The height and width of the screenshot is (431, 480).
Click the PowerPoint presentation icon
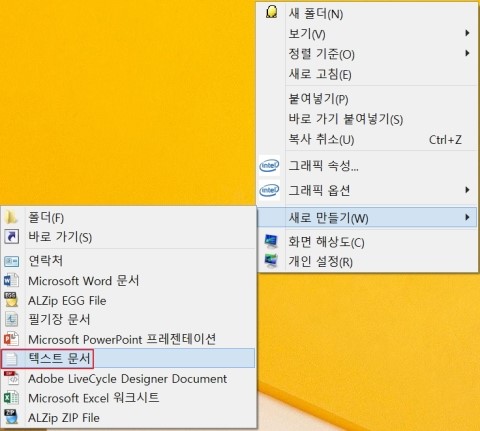[11, 339]
